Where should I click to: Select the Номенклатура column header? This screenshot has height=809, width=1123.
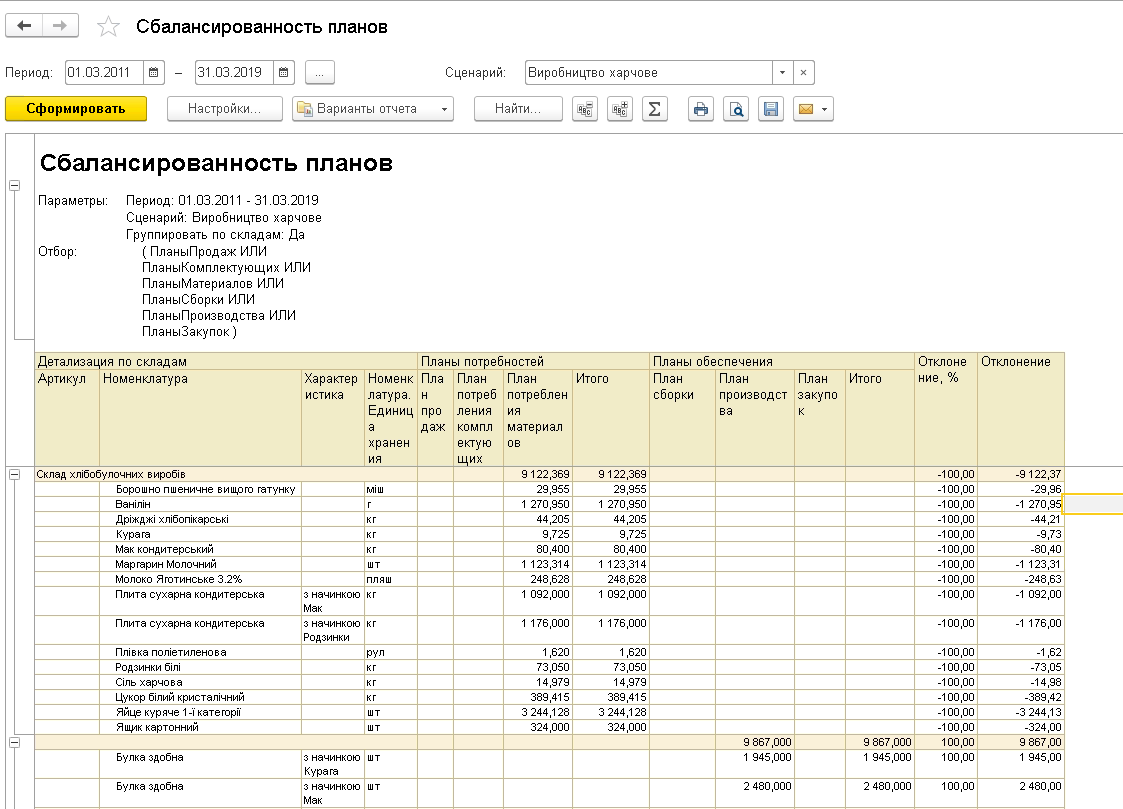point(201,417)
